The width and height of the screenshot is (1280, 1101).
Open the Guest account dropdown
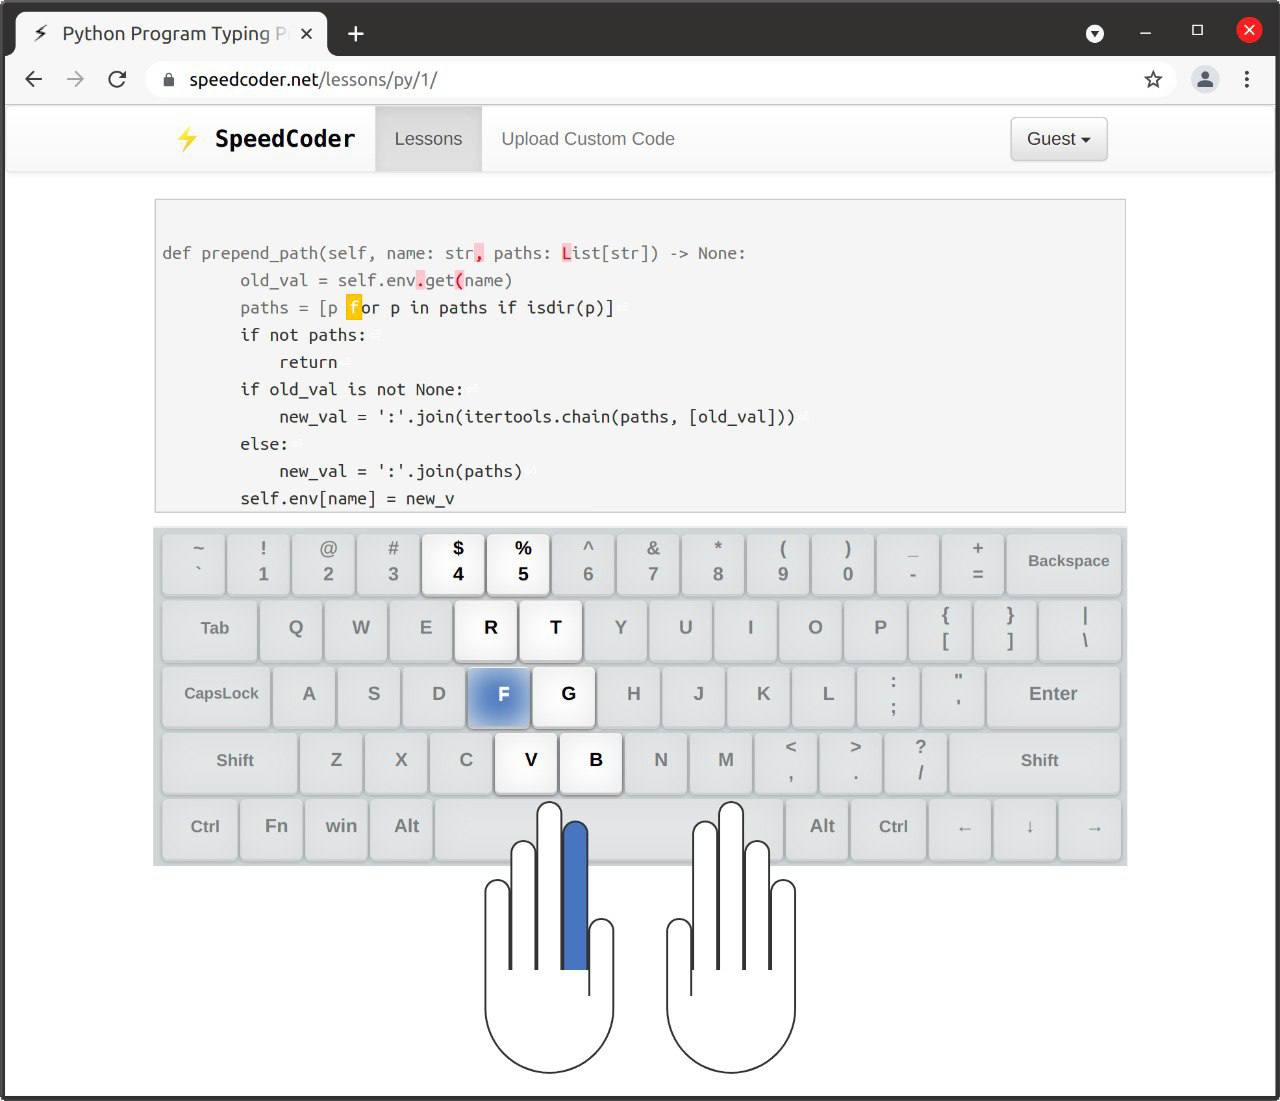[1057, 139]
